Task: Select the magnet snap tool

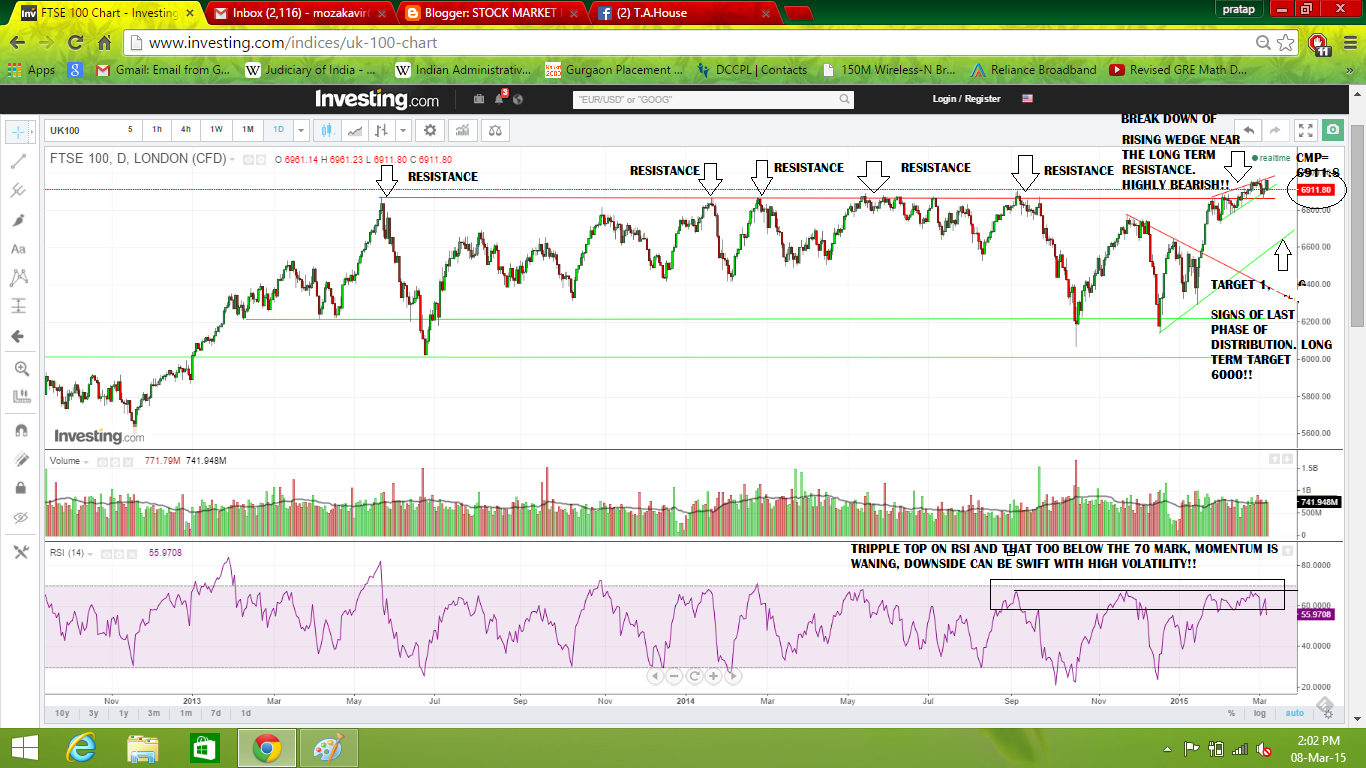Action: pyautogui.click(x=20, y=430)
